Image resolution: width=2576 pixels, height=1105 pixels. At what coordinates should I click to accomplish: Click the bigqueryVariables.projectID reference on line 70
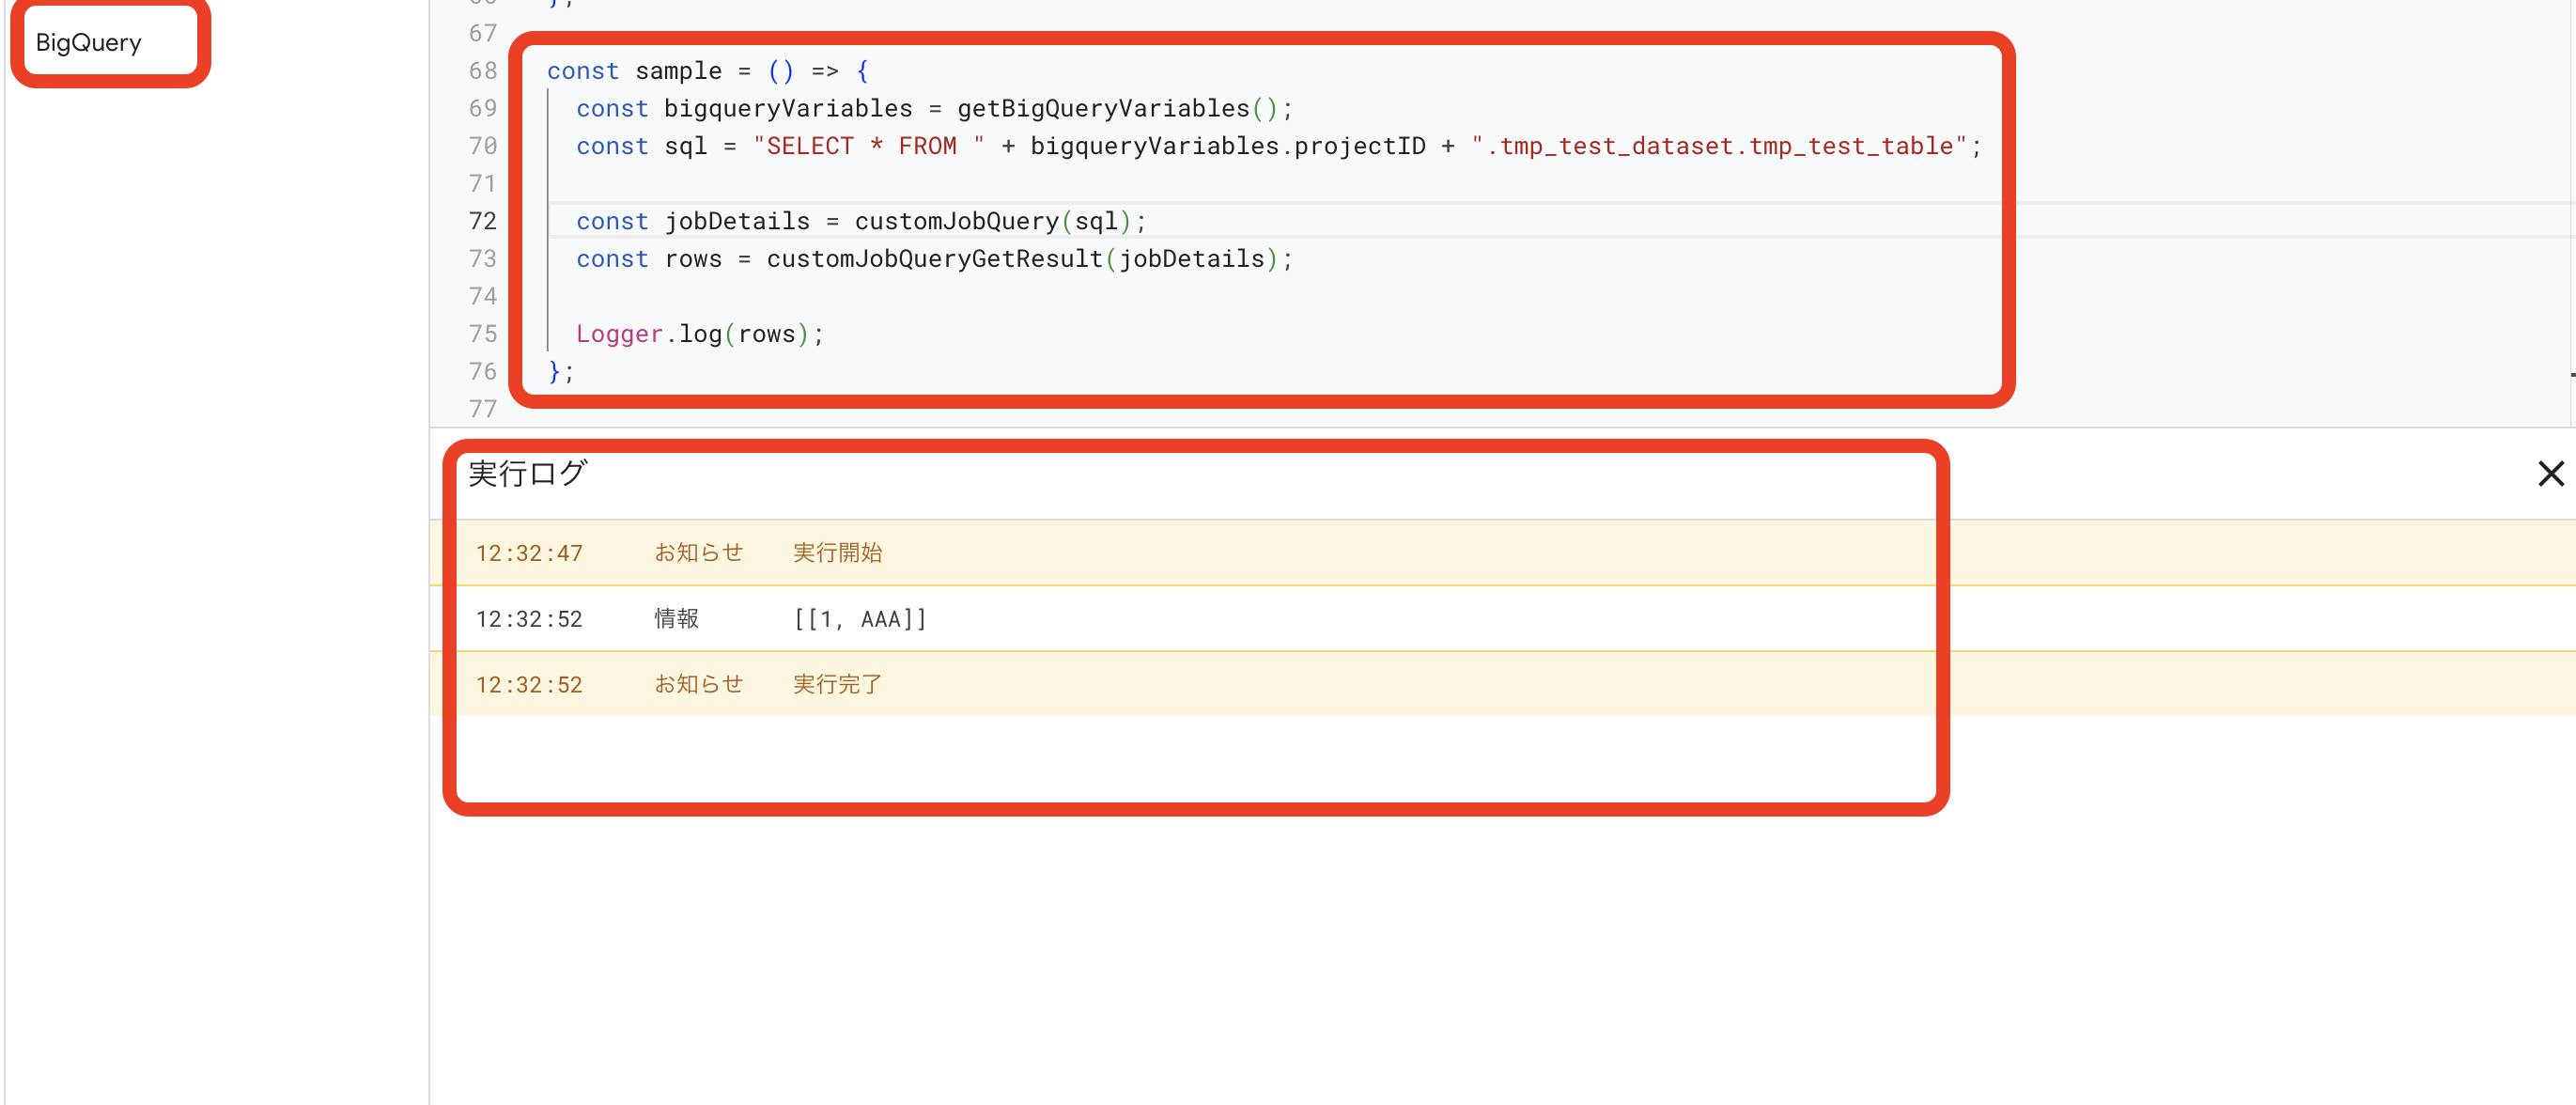1228,146
